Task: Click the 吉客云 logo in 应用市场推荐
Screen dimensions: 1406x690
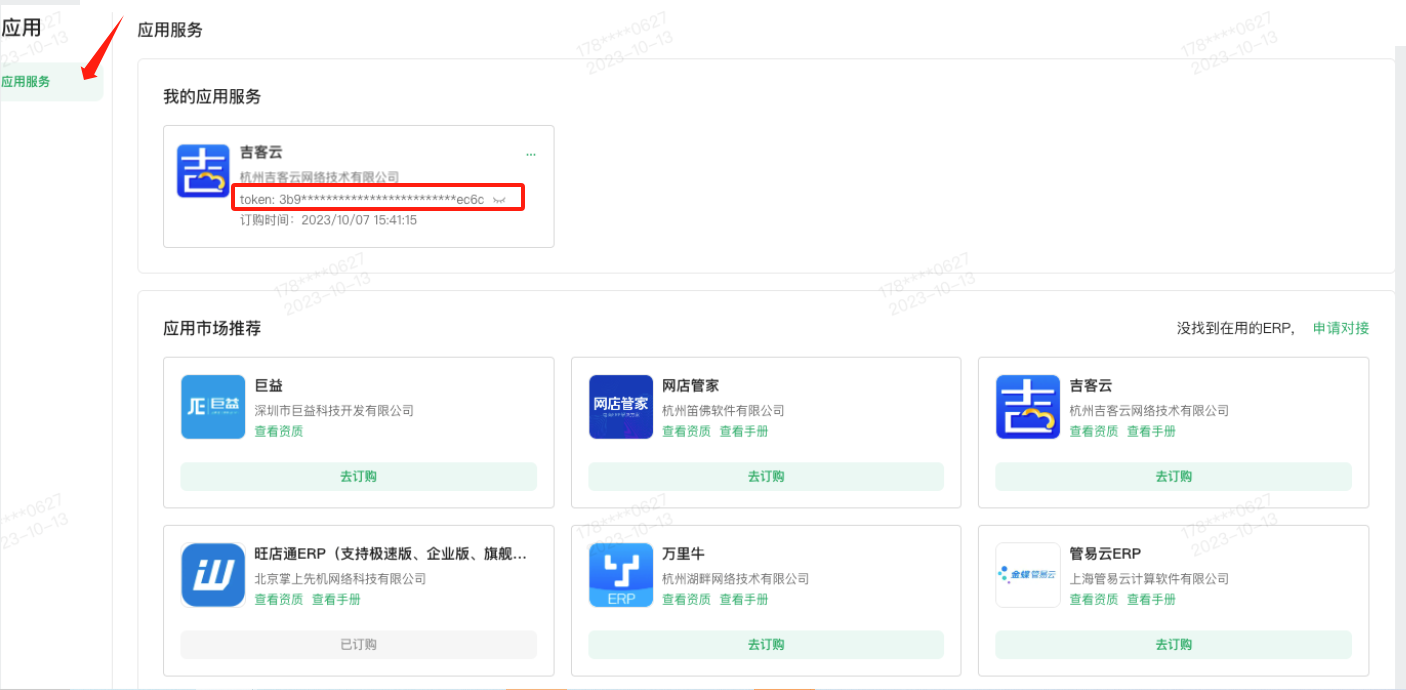Action: (x=1028, y=407)
